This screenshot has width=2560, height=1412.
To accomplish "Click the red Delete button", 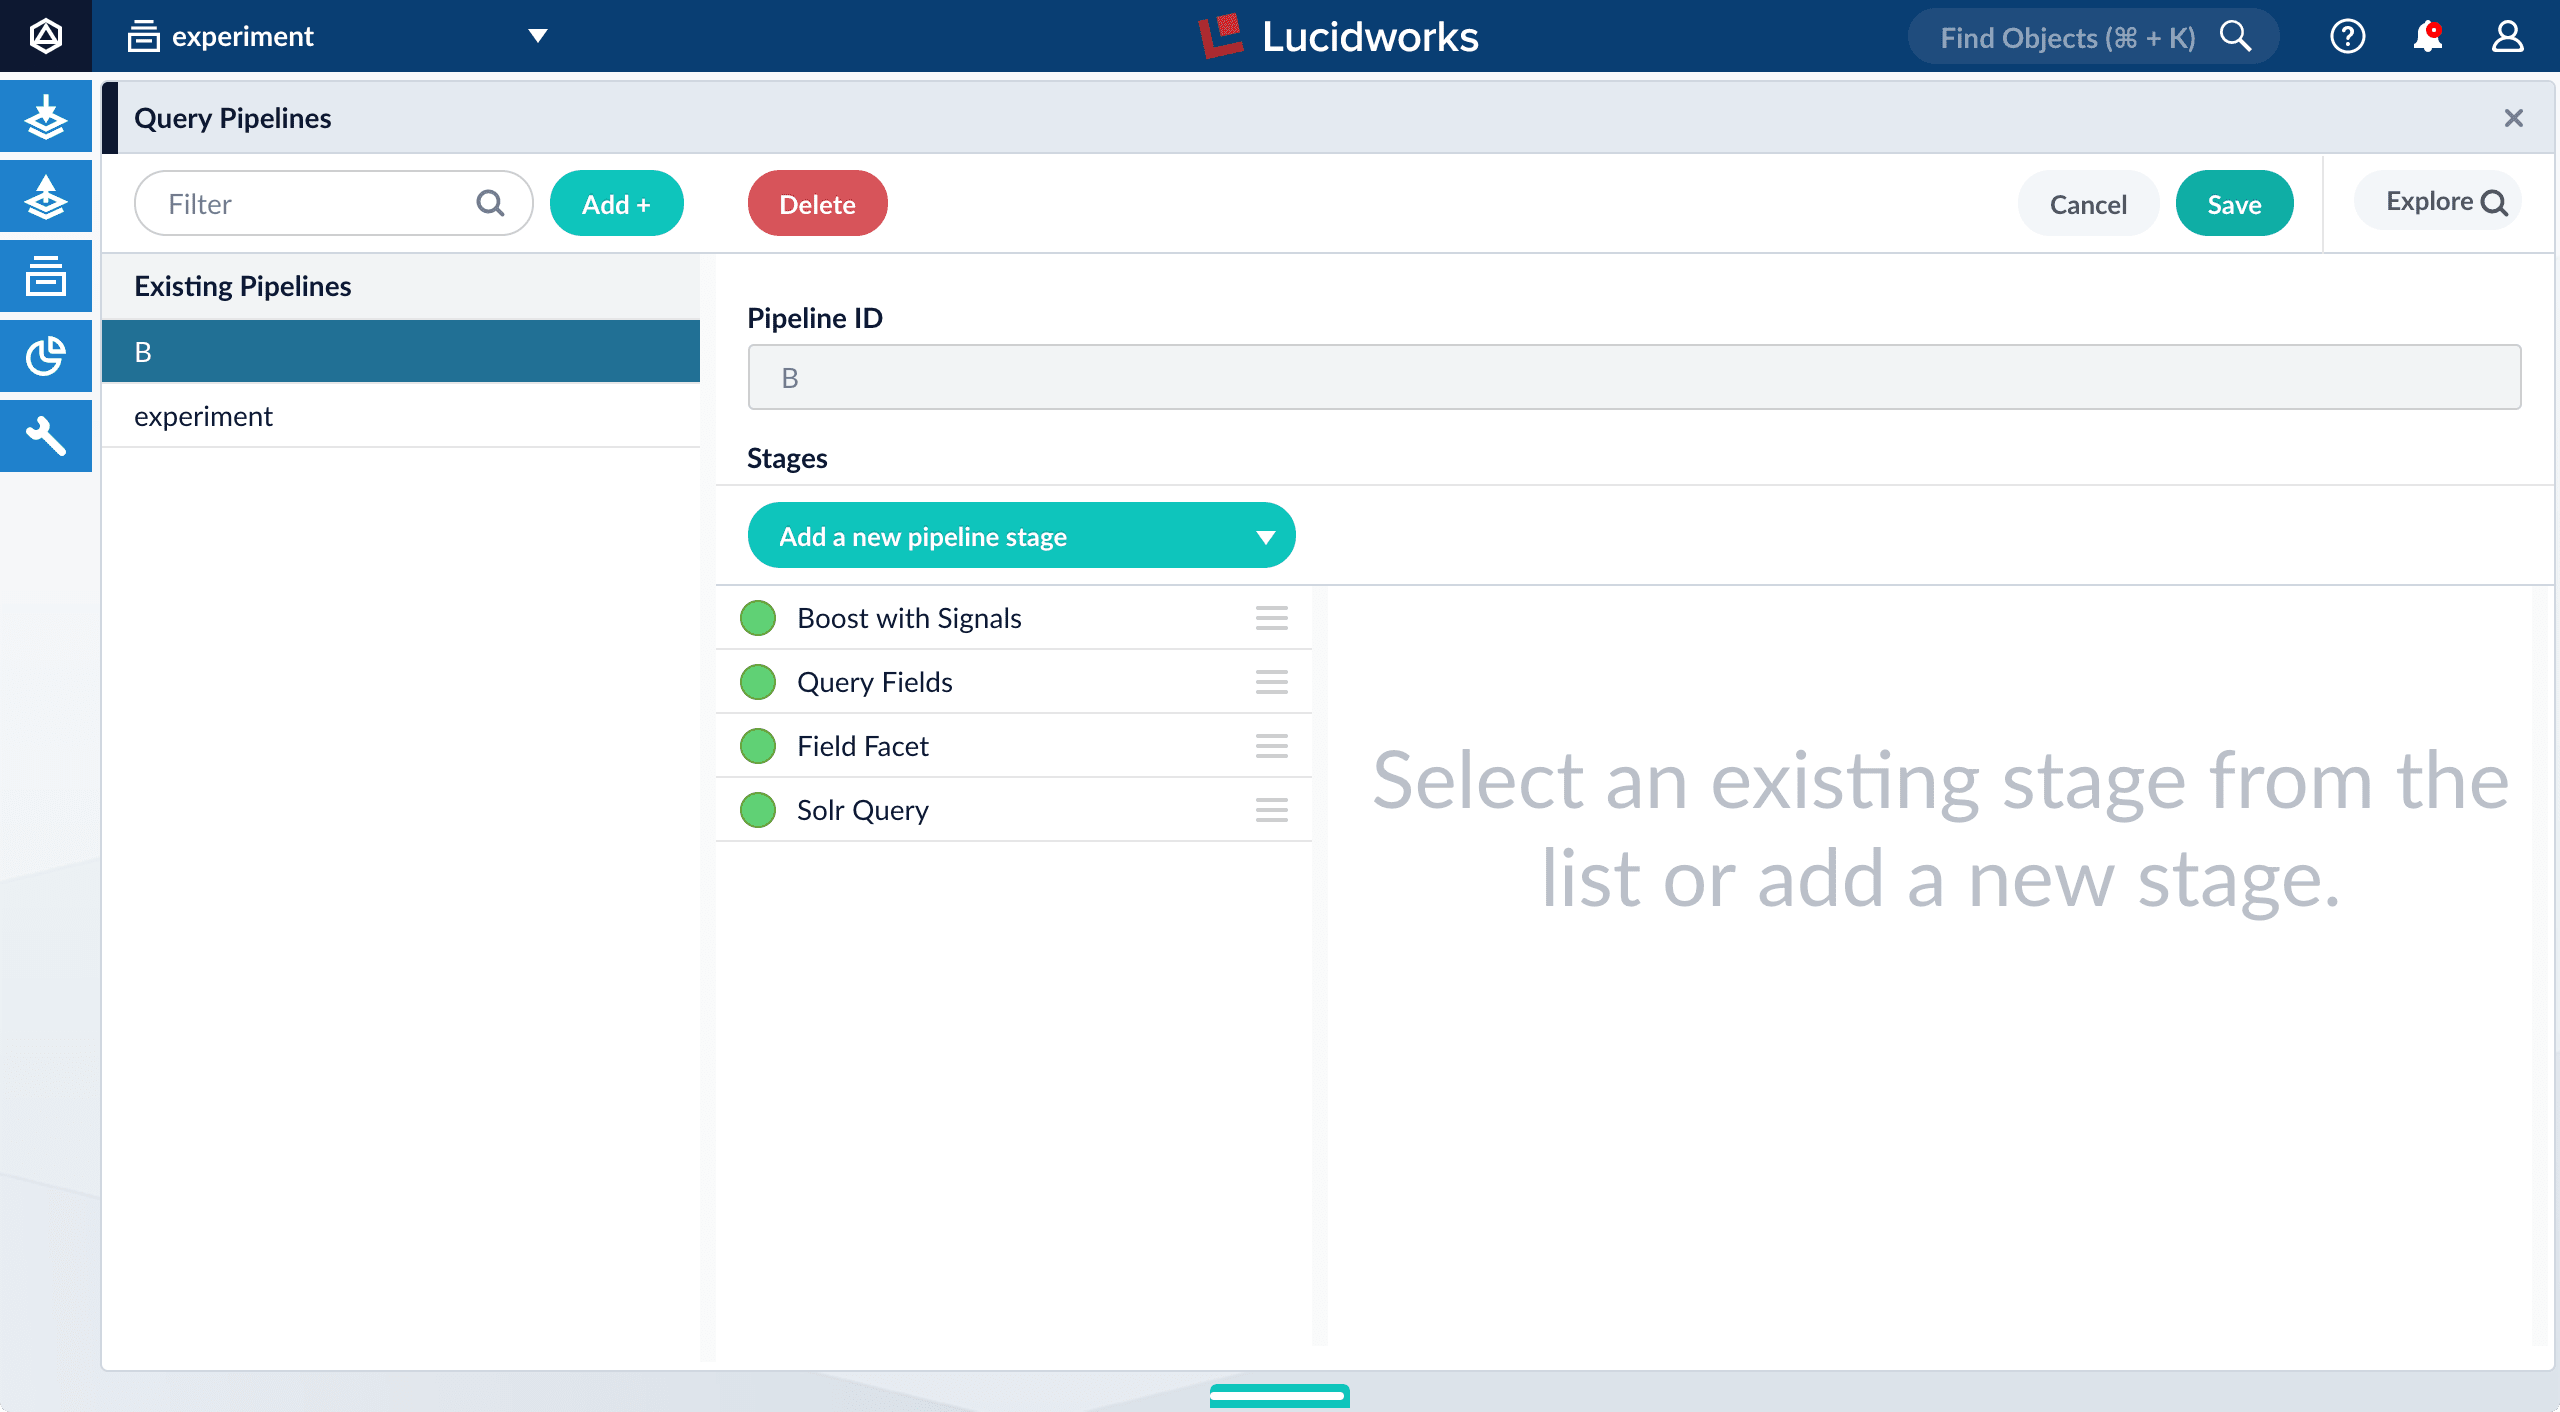I will [x=817, y=203].
